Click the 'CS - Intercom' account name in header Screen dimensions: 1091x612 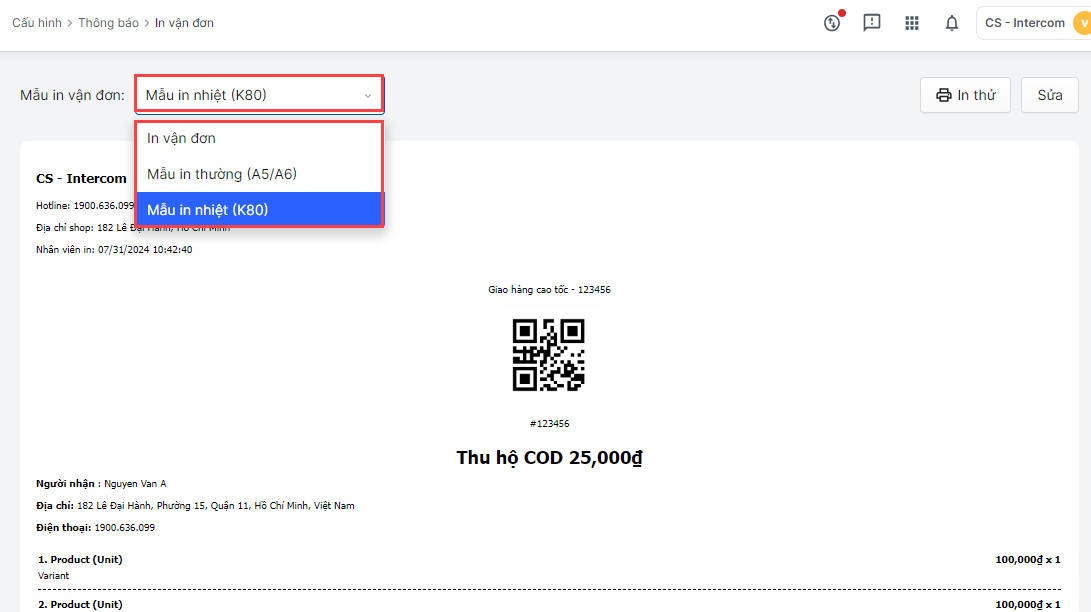1025,23
